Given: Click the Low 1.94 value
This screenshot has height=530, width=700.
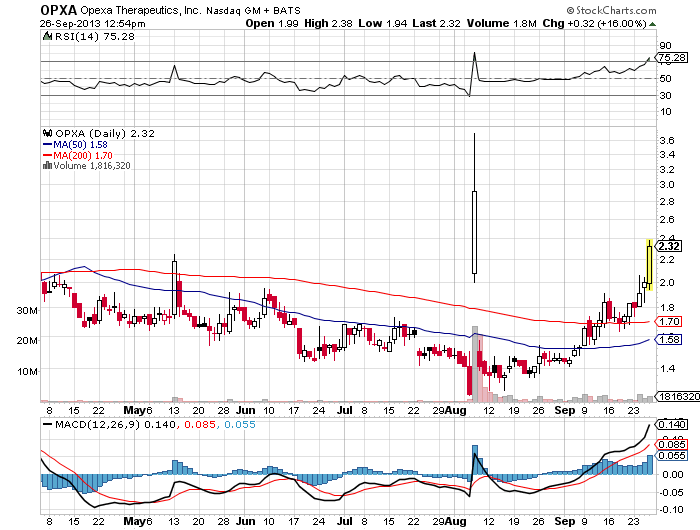Looking at the screenshot, I should point(383,24).
